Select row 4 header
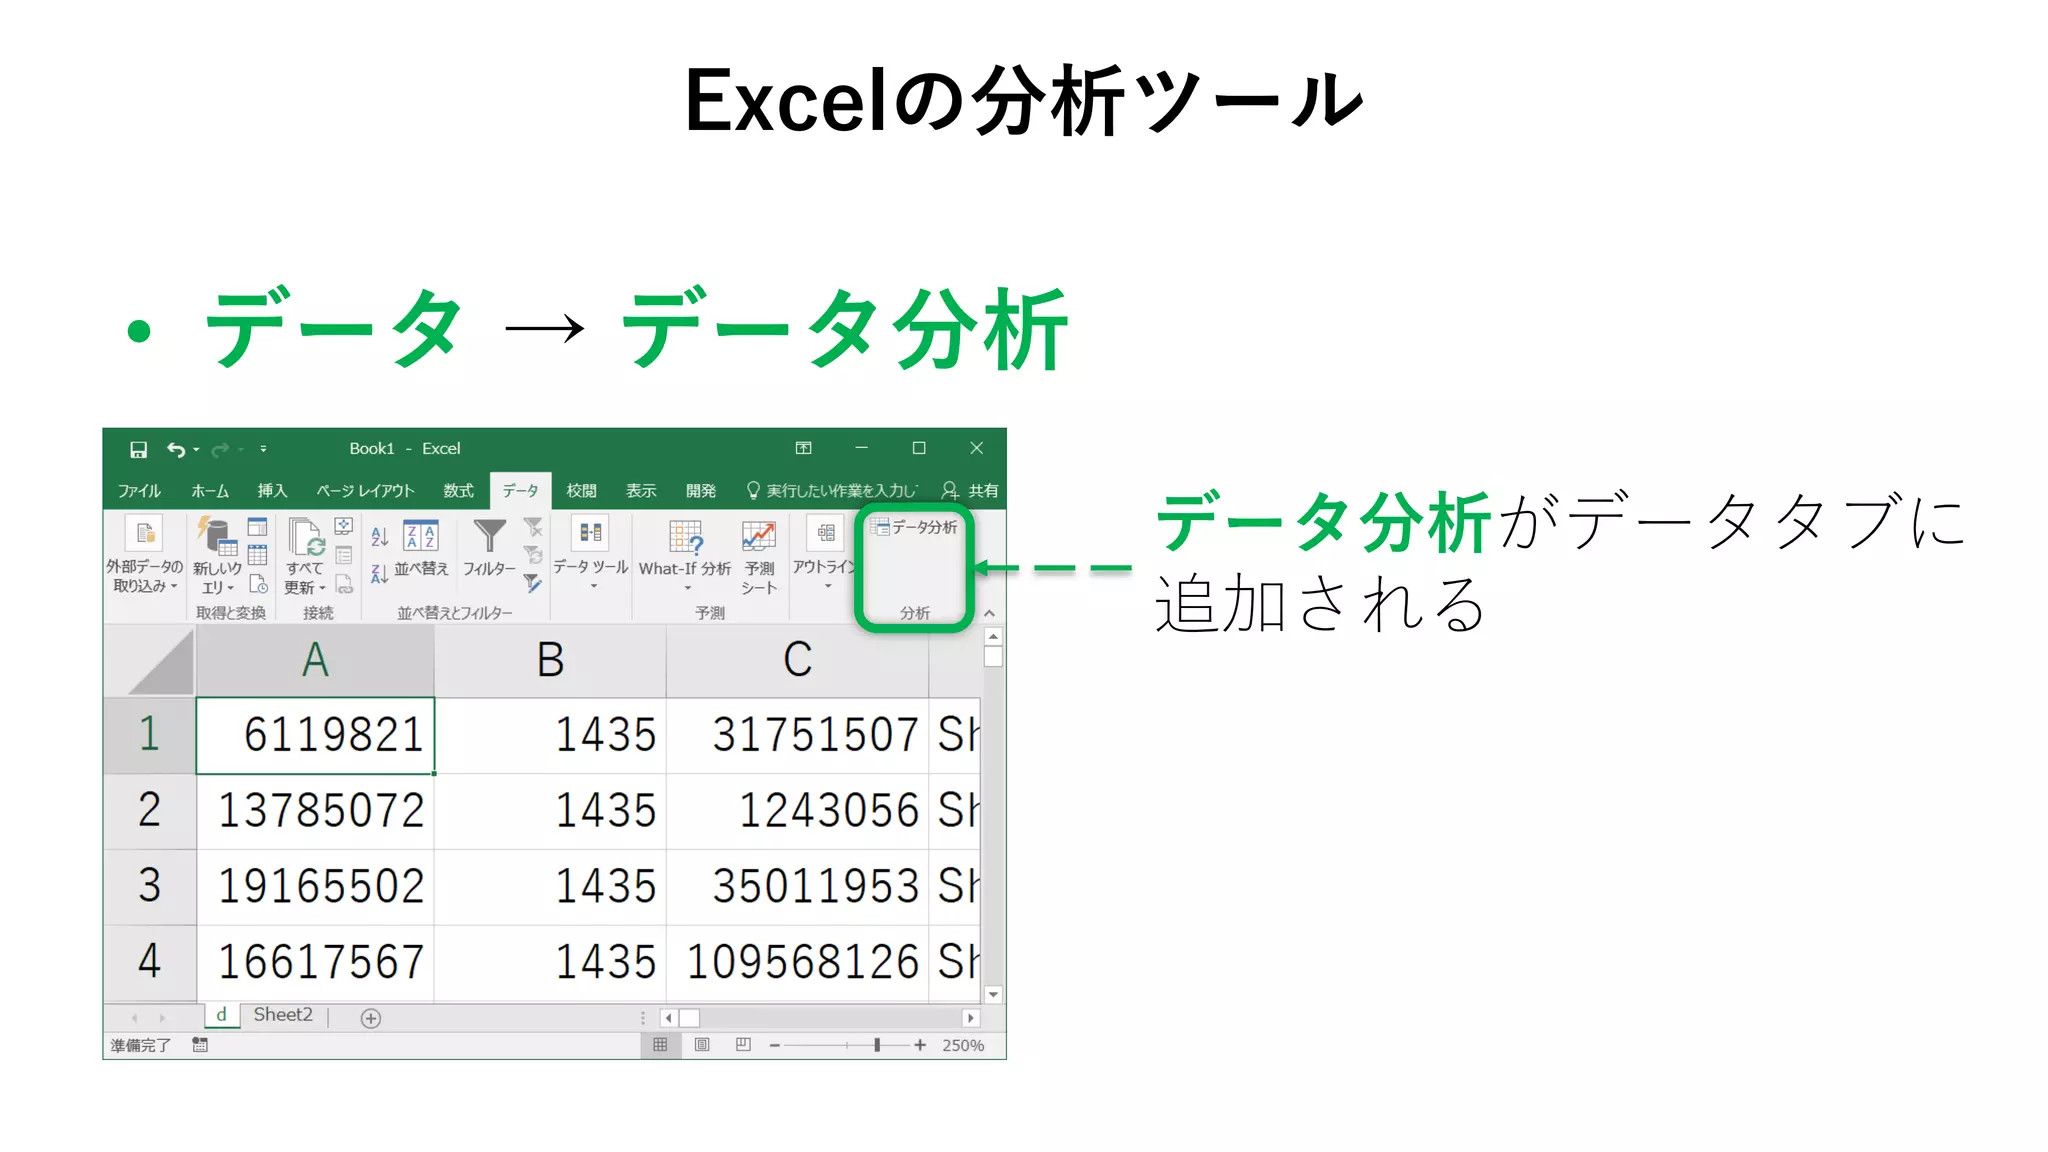2048x1152 pixels. [149, 962]
